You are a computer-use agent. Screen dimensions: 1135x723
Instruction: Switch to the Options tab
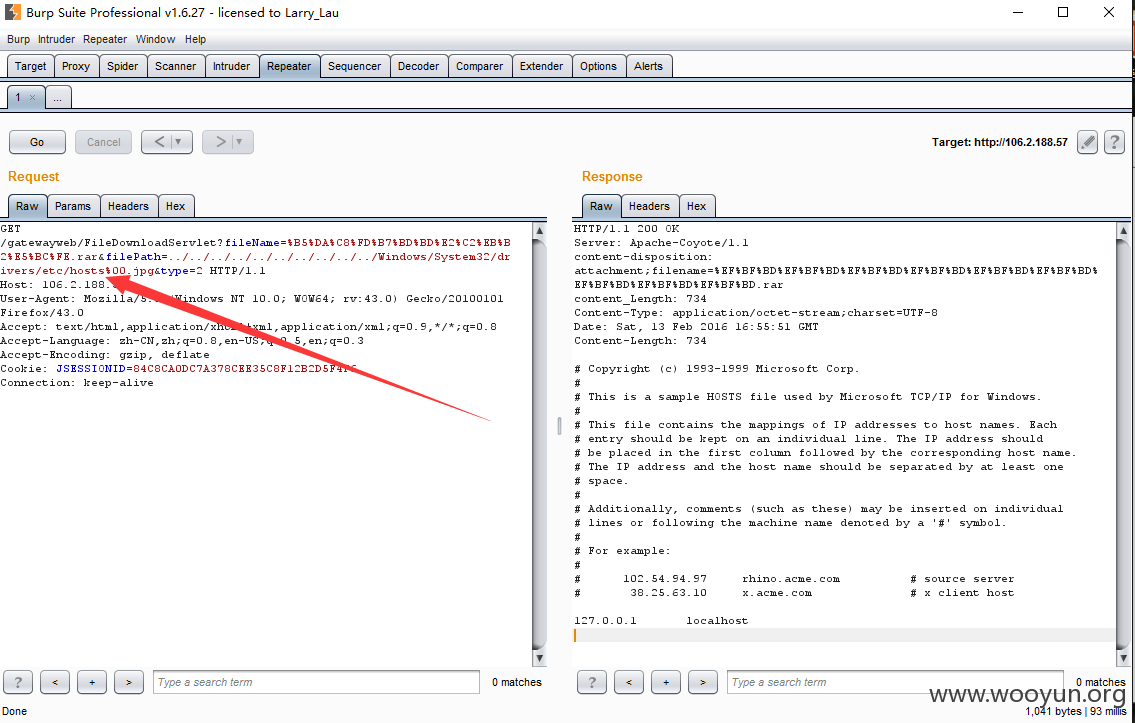[x=599, y=66]
